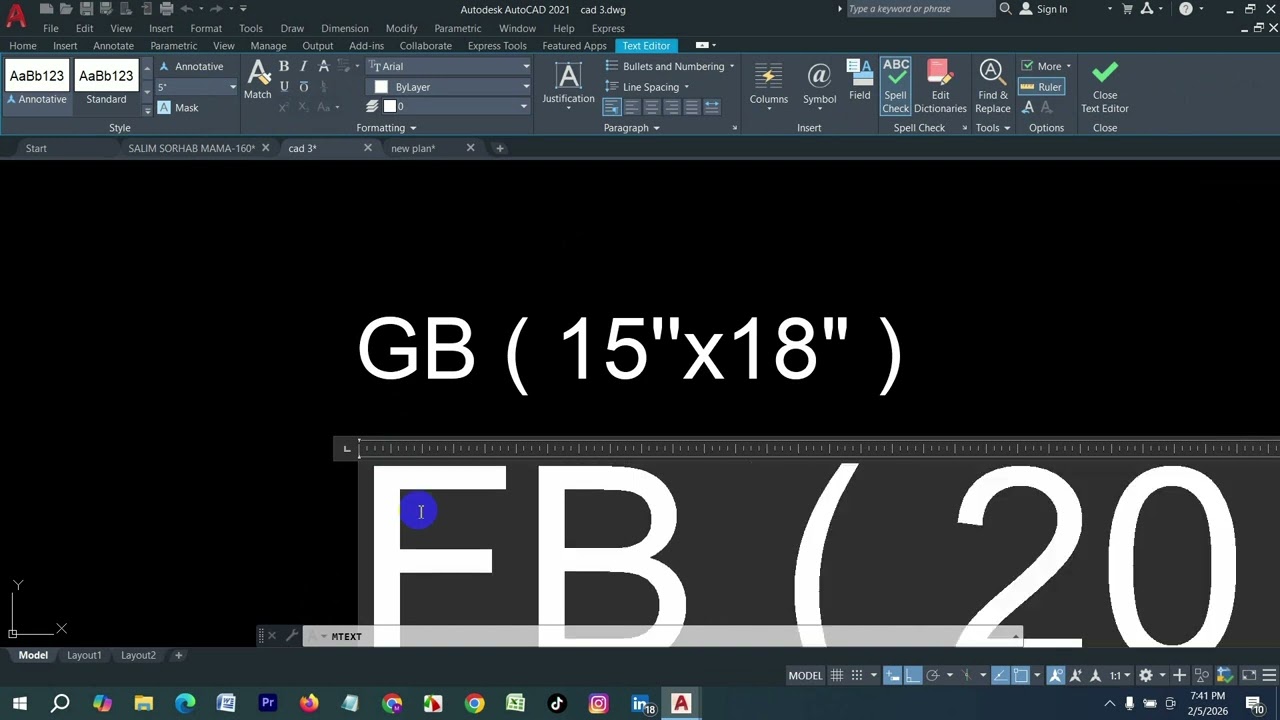Image resolution: width=1280 pixels, height=720 pixels.
Task: Open Windows Start menu
Action: (x=19, y=704)
